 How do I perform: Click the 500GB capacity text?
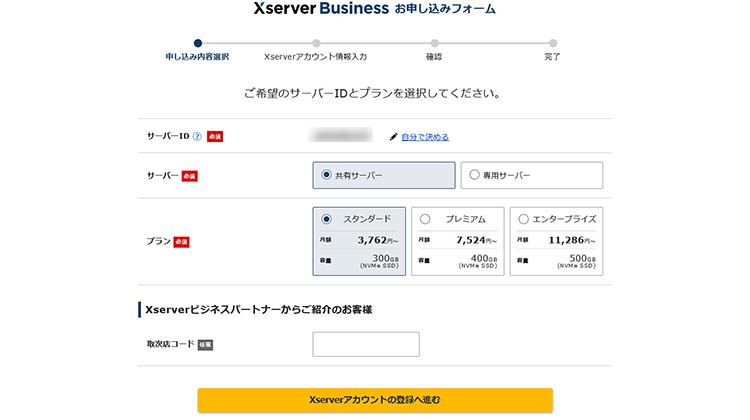[x=582, y=258]
